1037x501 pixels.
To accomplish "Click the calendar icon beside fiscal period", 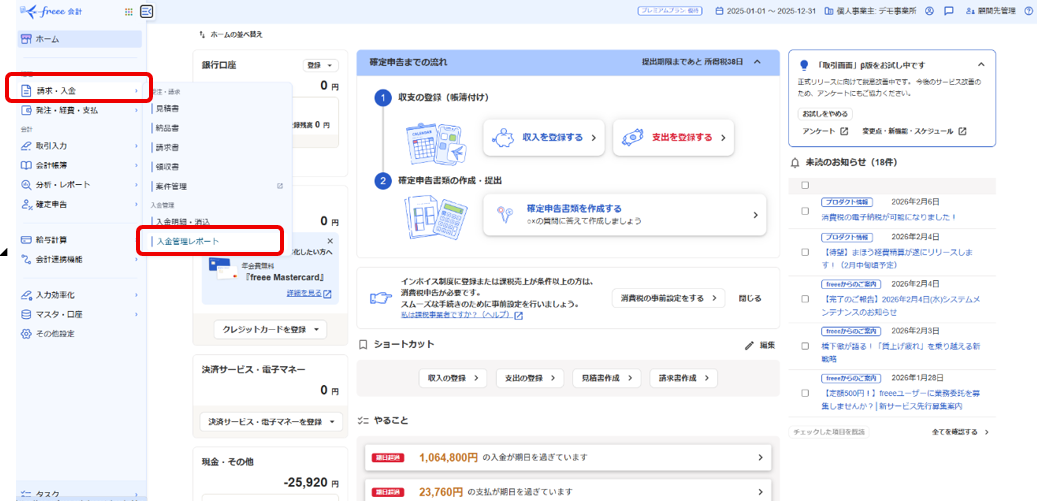I will pos(720,11).
